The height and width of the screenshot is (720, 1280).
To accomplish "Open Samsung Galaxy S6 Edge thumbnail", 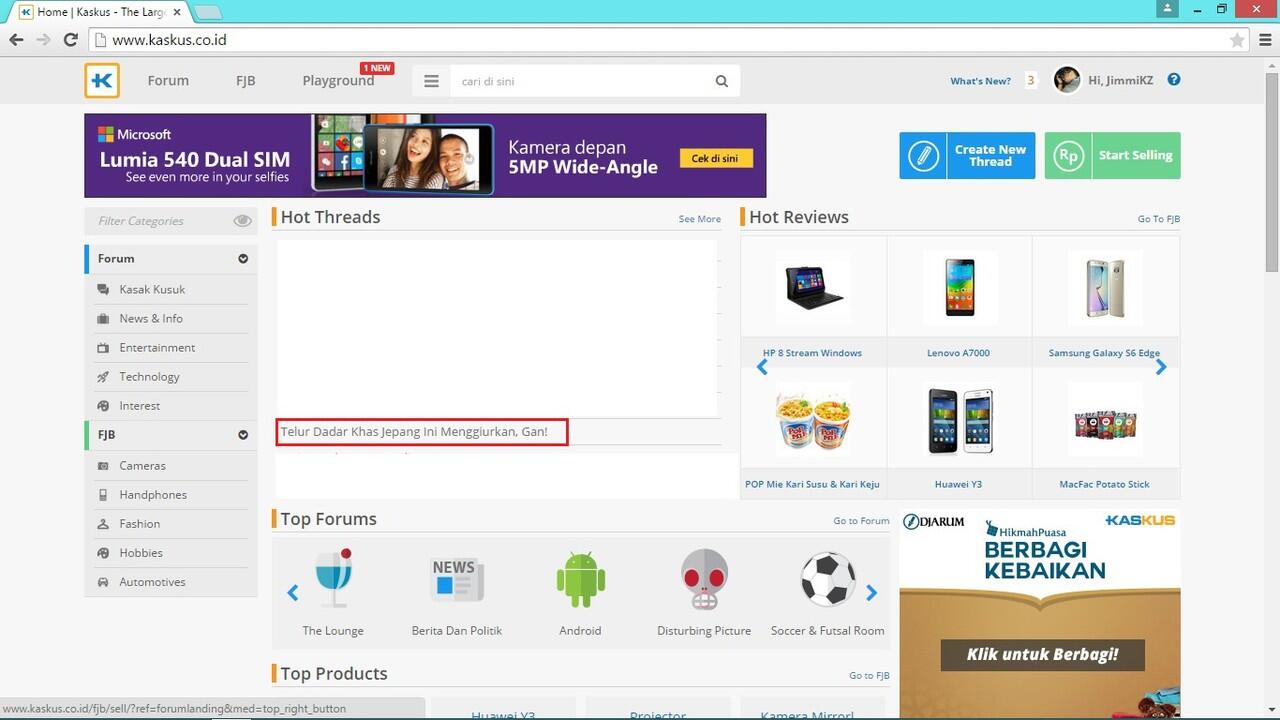I will (1104, 287).
